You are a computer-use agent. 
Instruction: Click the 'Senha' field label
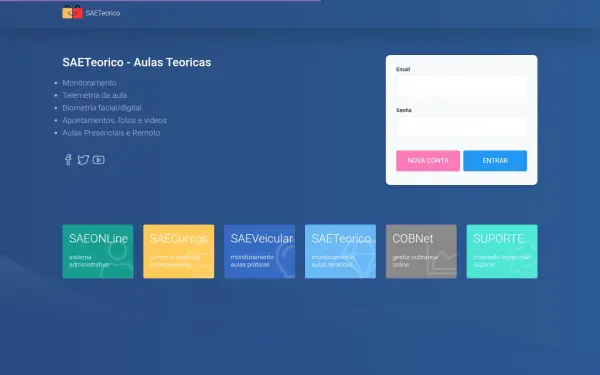coord(404,110)
